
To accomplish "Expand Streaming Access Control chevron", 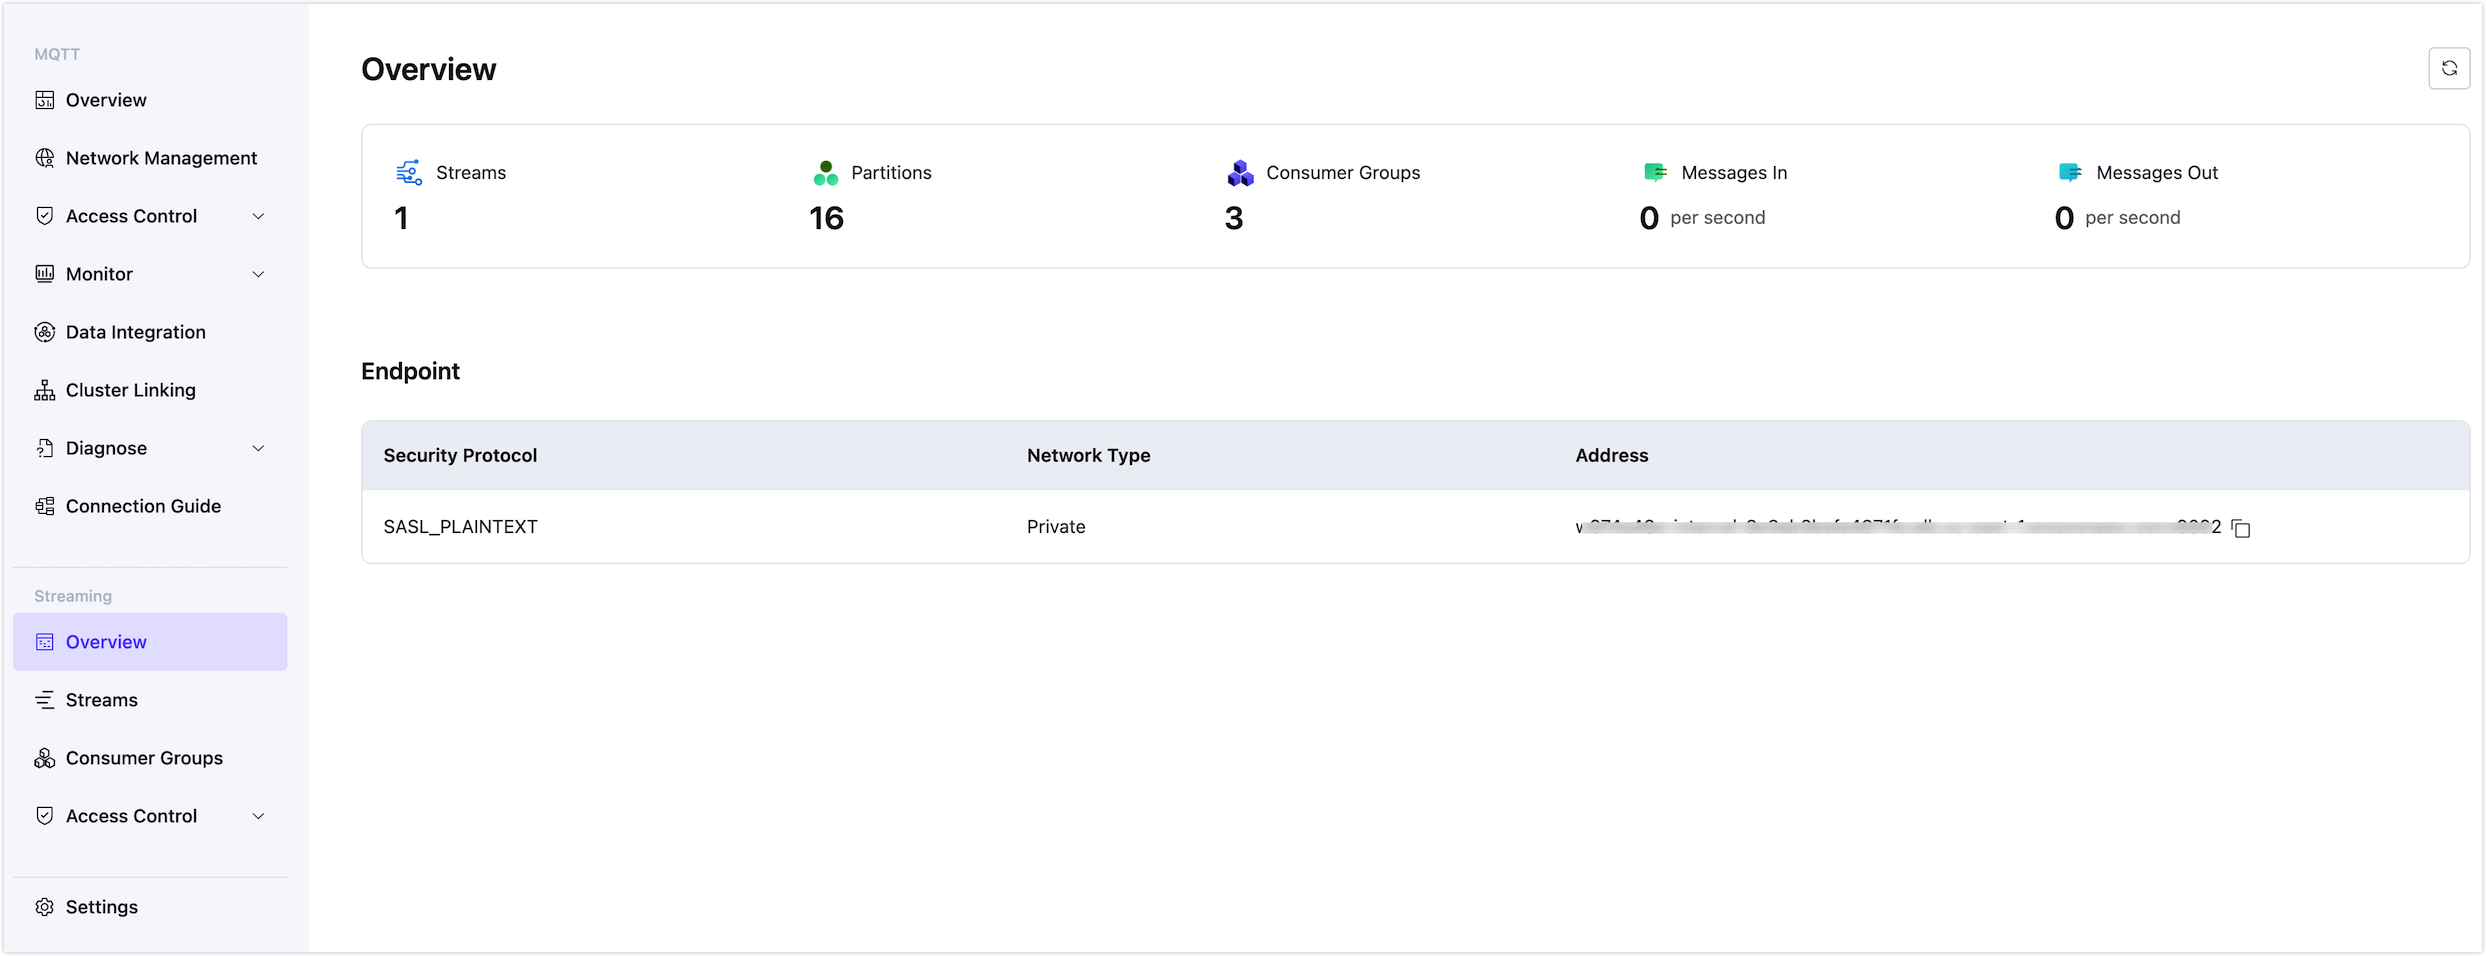I will [258, 816].
